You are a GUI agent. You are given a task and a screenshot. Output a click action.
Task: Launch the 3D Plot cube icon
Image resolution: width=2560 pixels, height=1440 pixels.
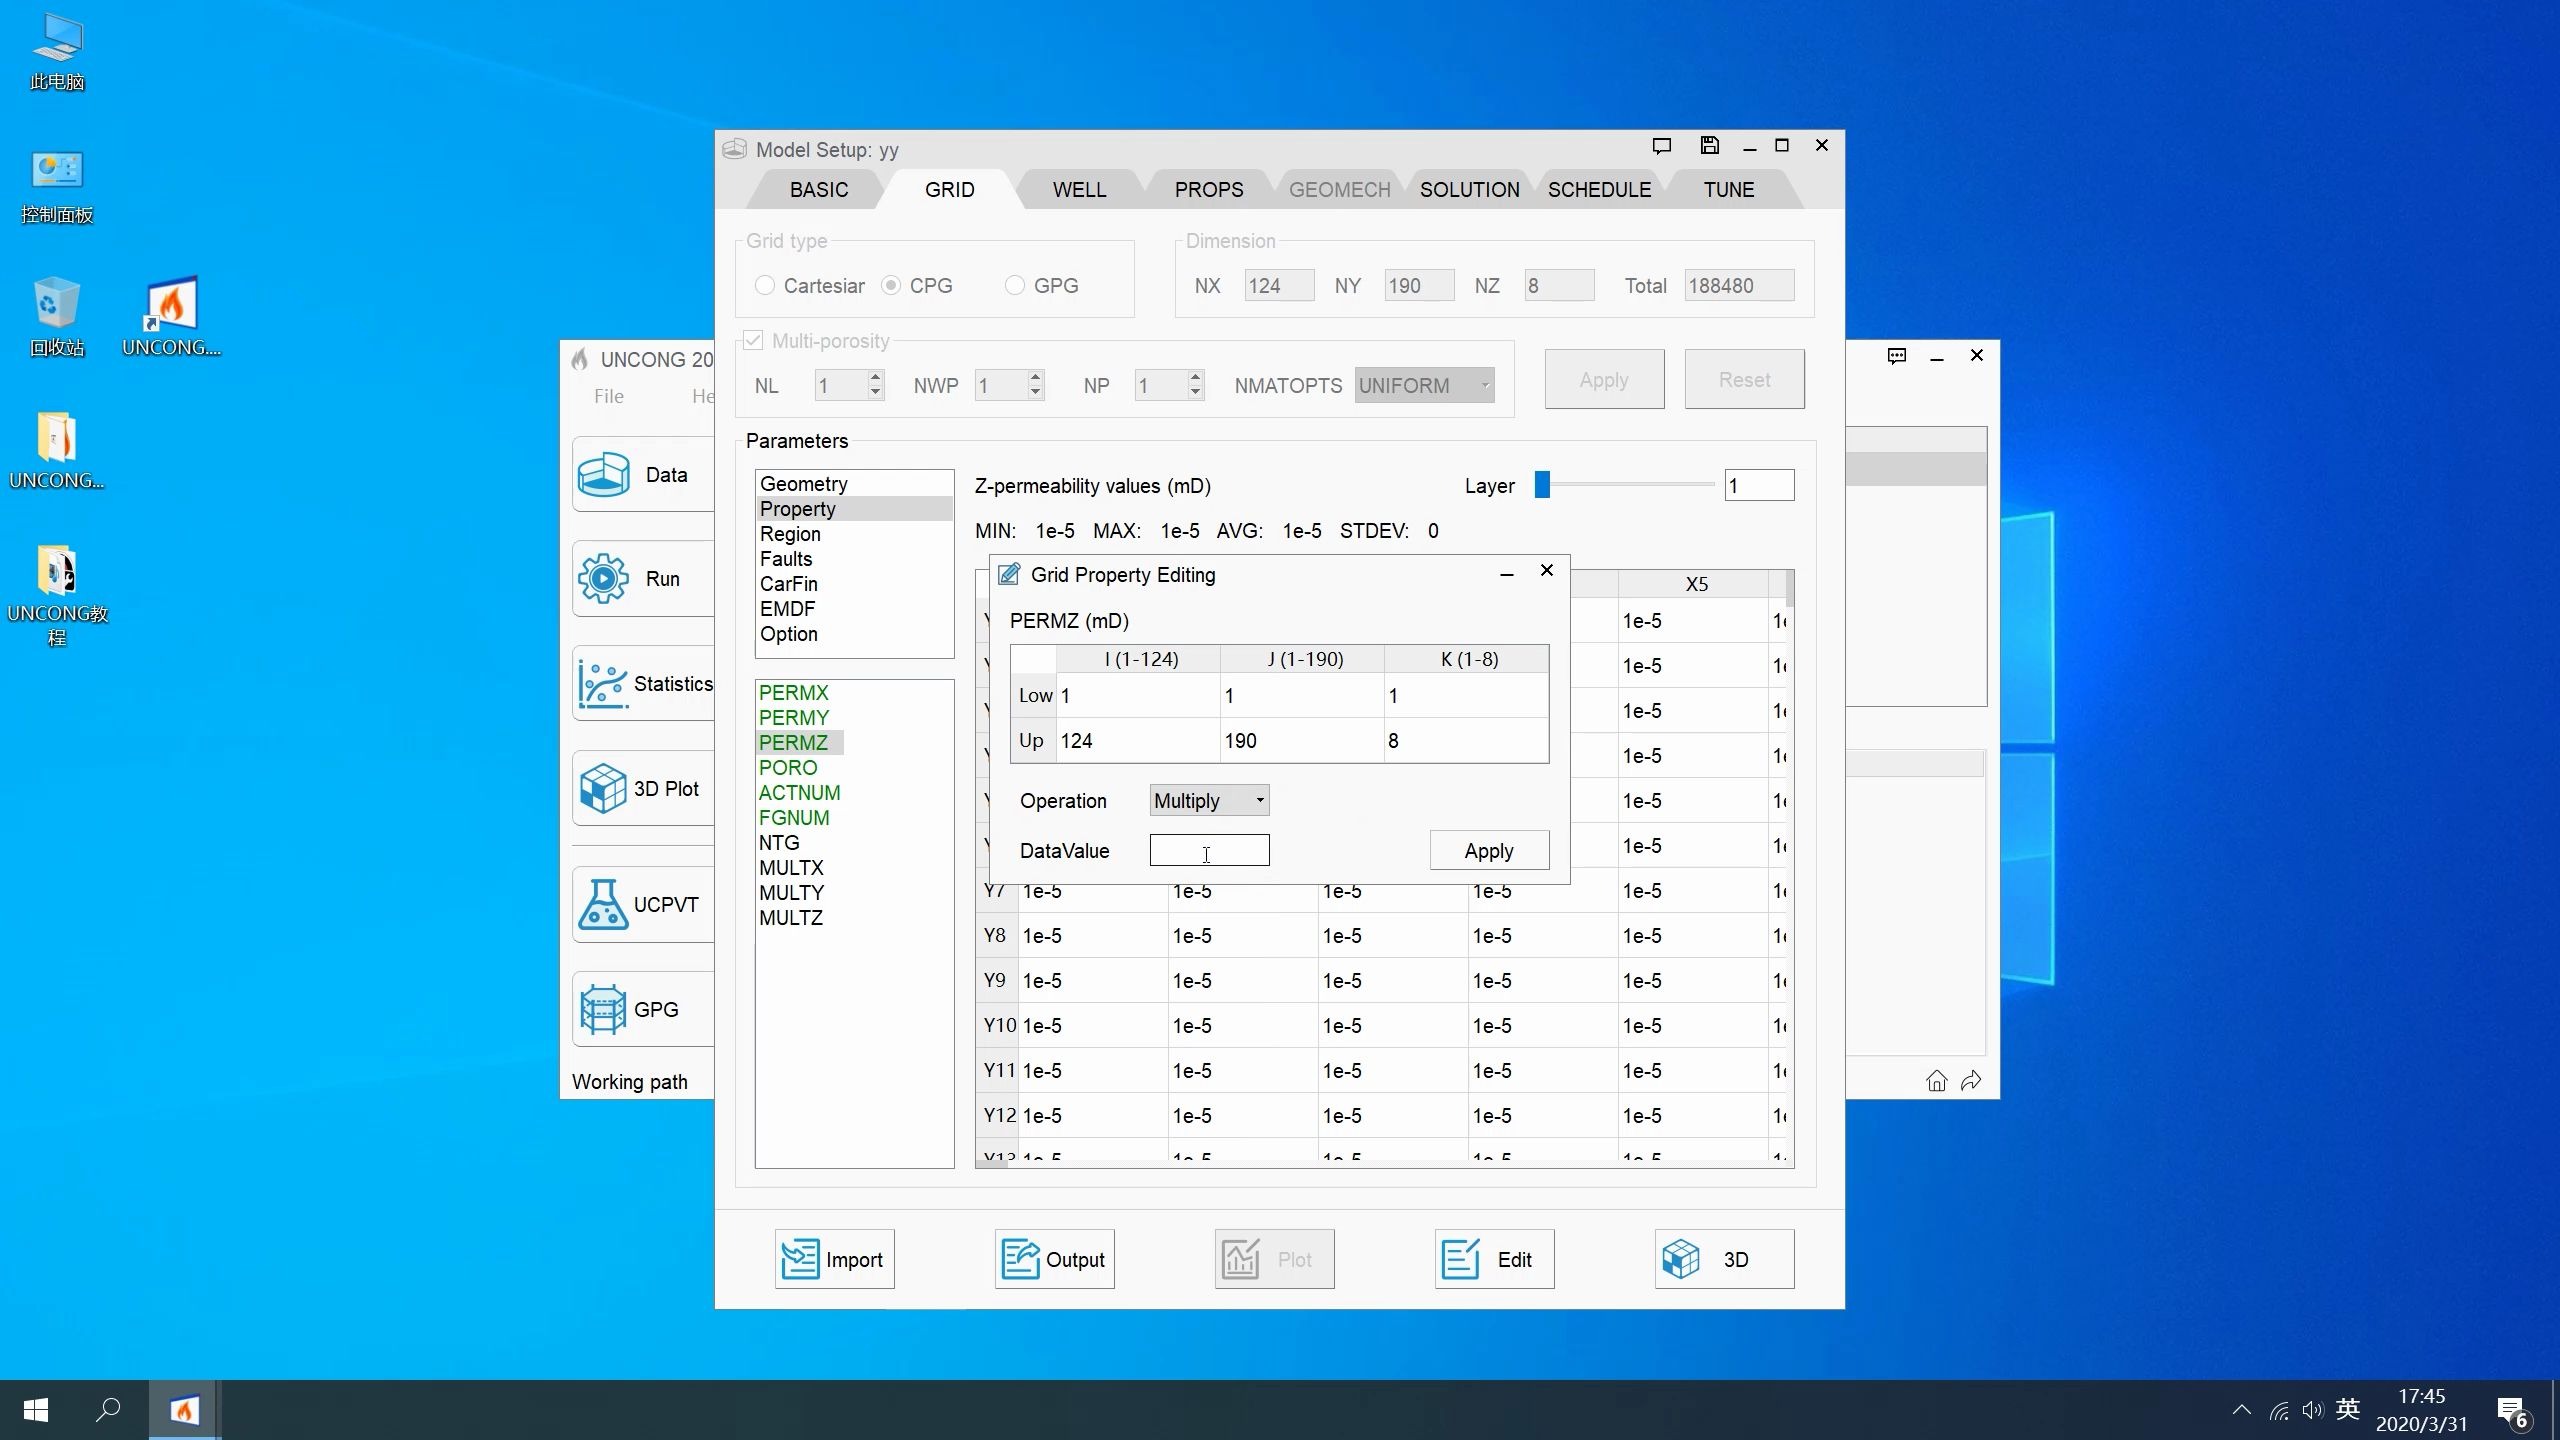pos(603,789)
